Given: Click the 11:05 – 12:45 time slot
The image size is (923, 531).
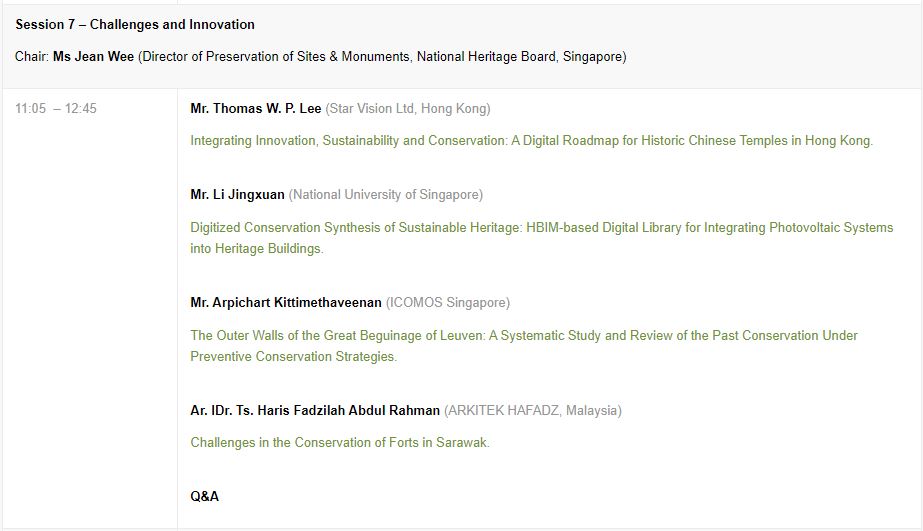Looking at the screenshot, I should pos(56,109).
